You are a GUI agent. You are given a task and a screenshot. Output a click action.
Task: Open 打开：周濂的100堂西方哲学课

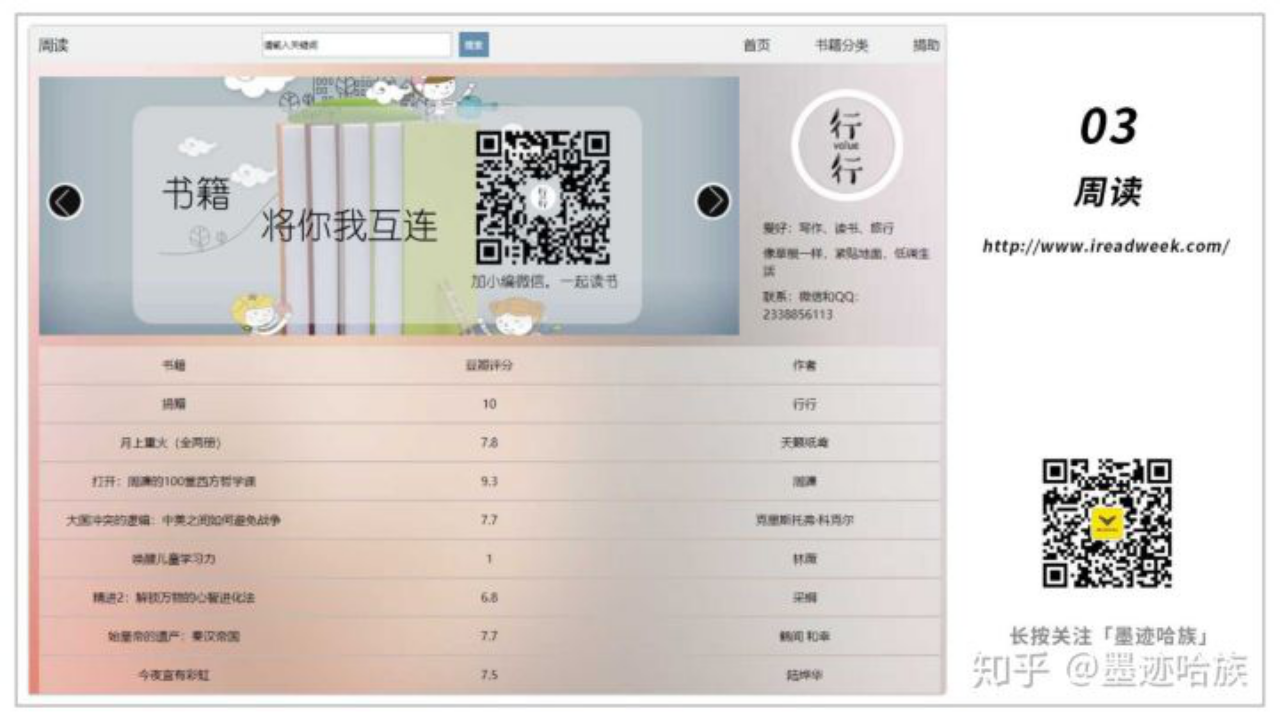(x=173, y=482)
